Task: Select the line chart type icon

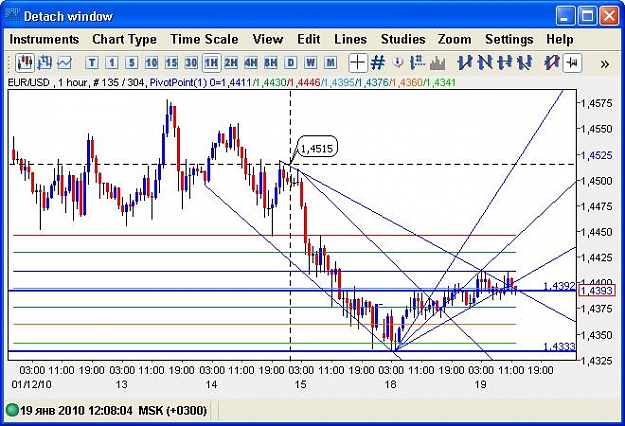Action: point(64,63)
